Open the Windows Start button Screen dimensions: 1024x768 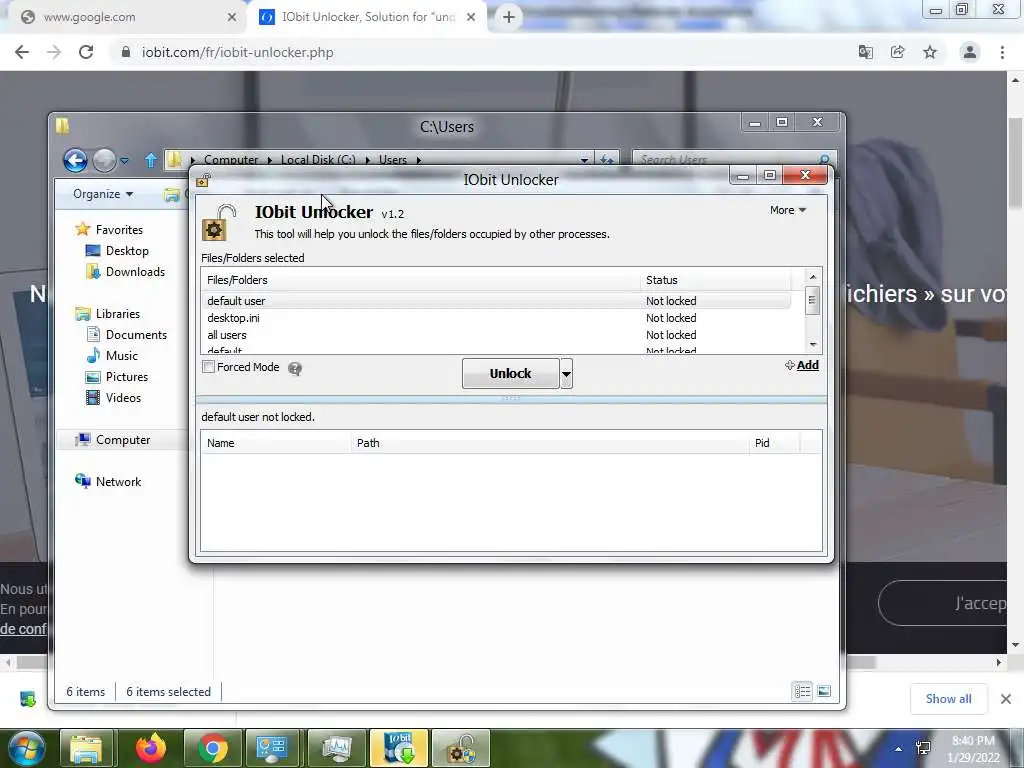pos(27,748)
